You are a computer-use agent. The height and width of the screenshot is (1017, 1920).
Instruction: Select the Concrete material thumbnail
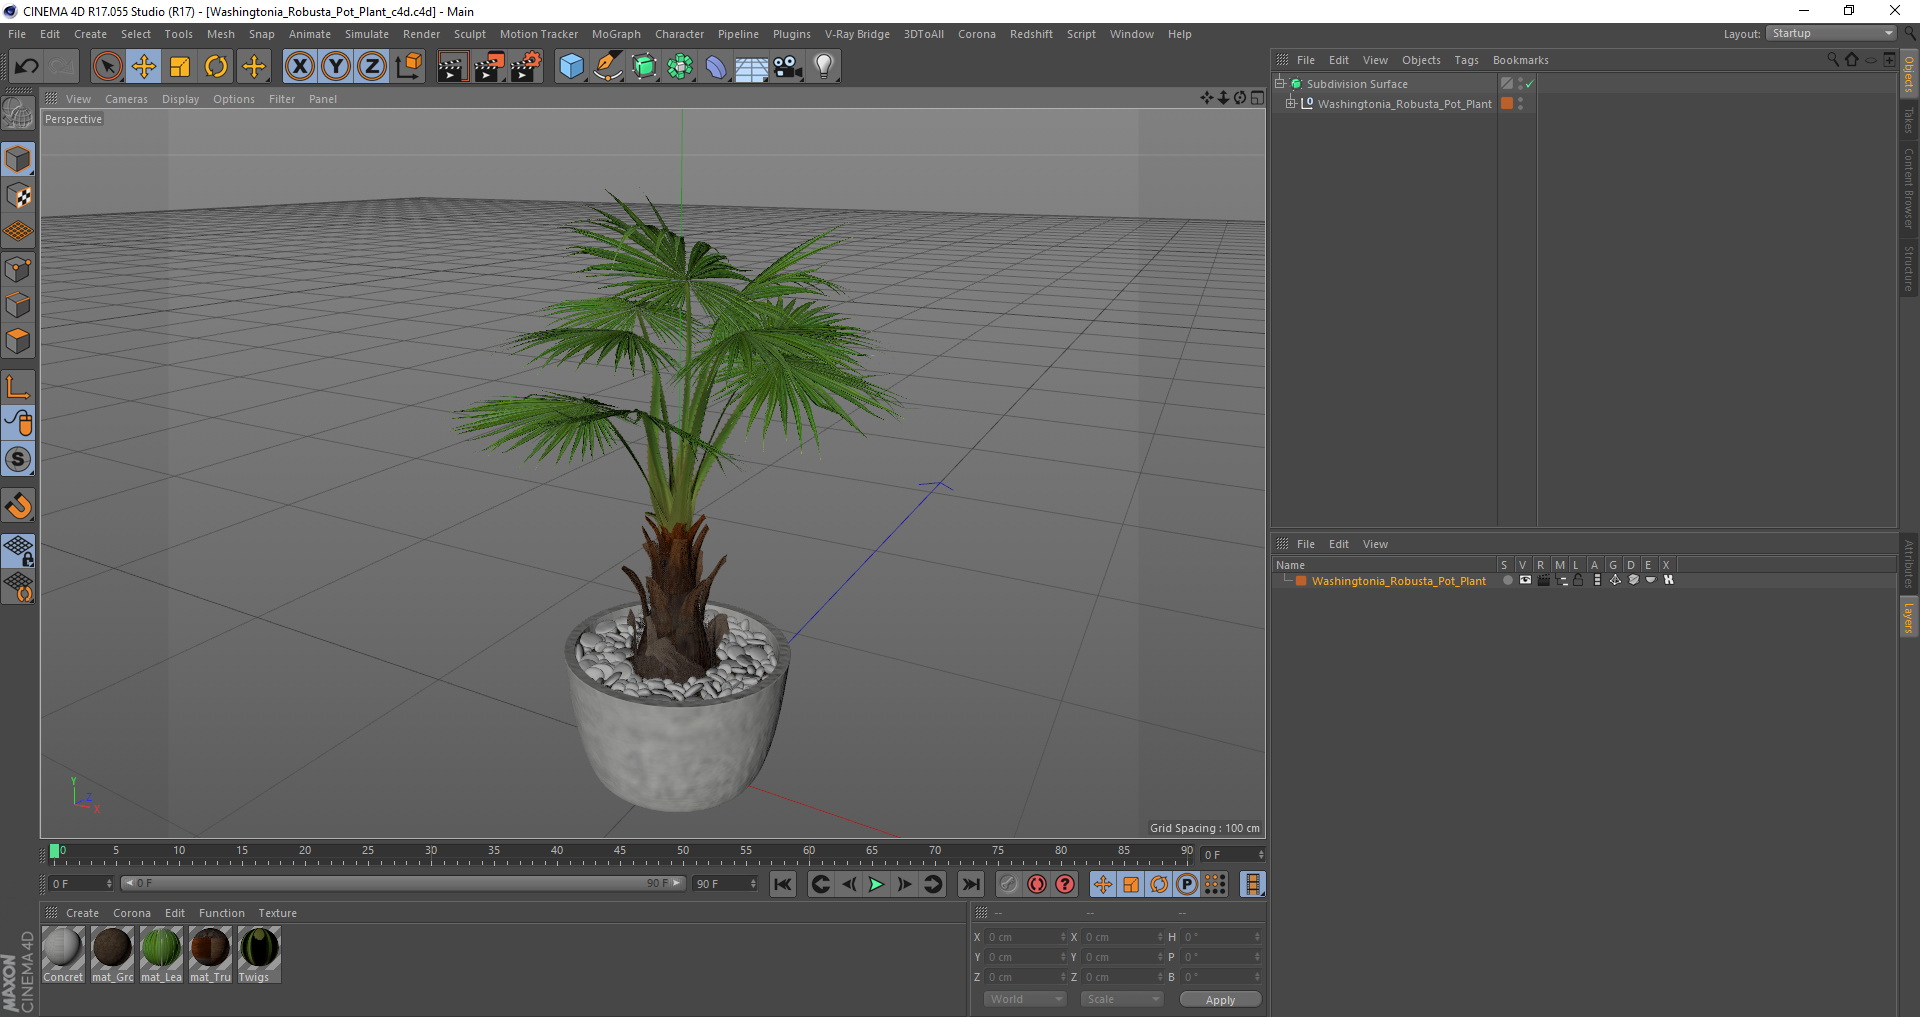pyautogui.click(x=63, y=954)
